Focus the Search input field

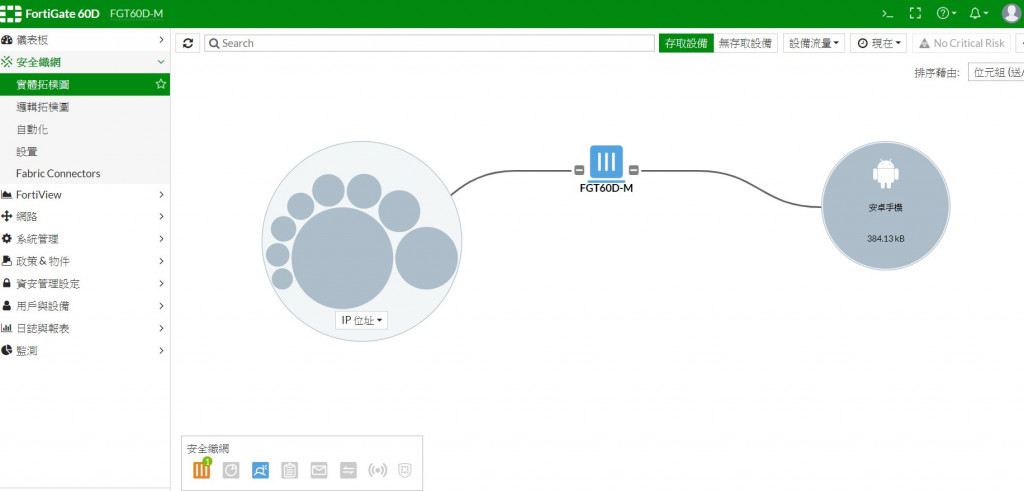[429, 43]
